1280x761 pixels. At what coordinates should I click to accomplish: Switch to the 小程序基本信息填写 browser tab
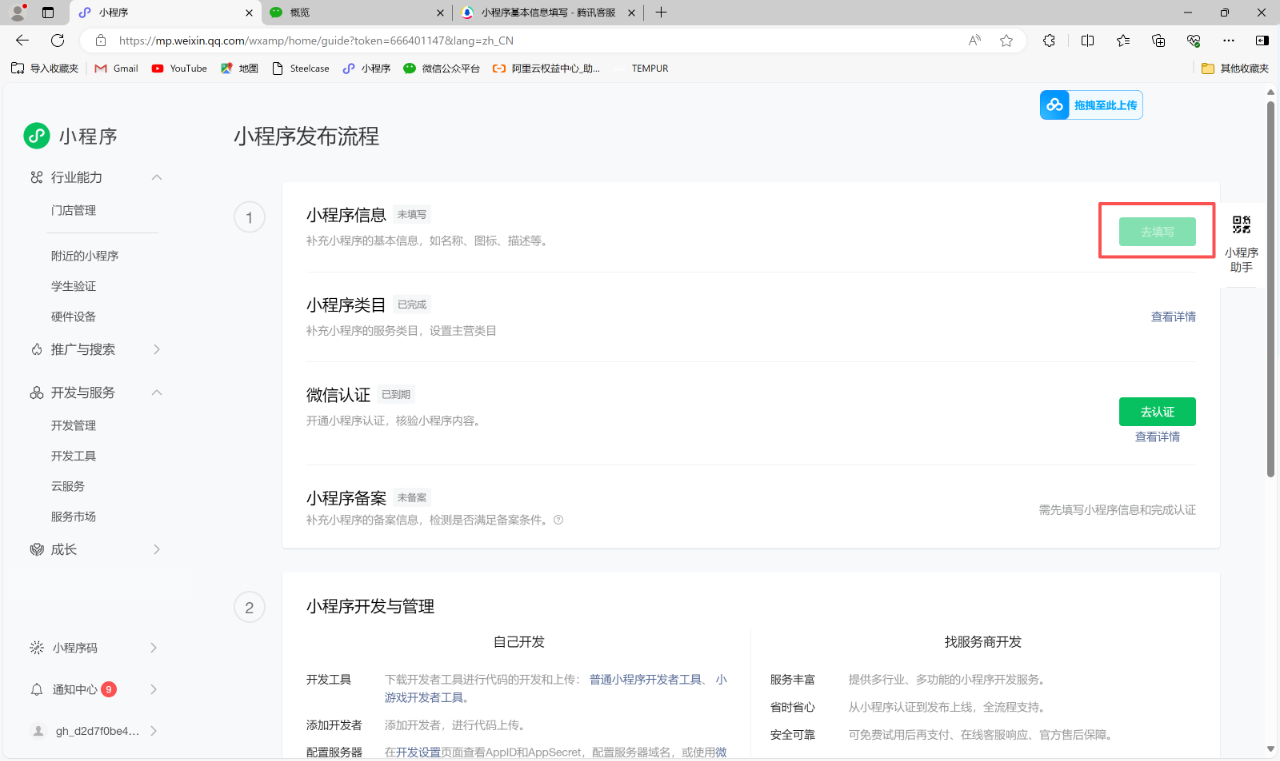(x=548, y=13)
